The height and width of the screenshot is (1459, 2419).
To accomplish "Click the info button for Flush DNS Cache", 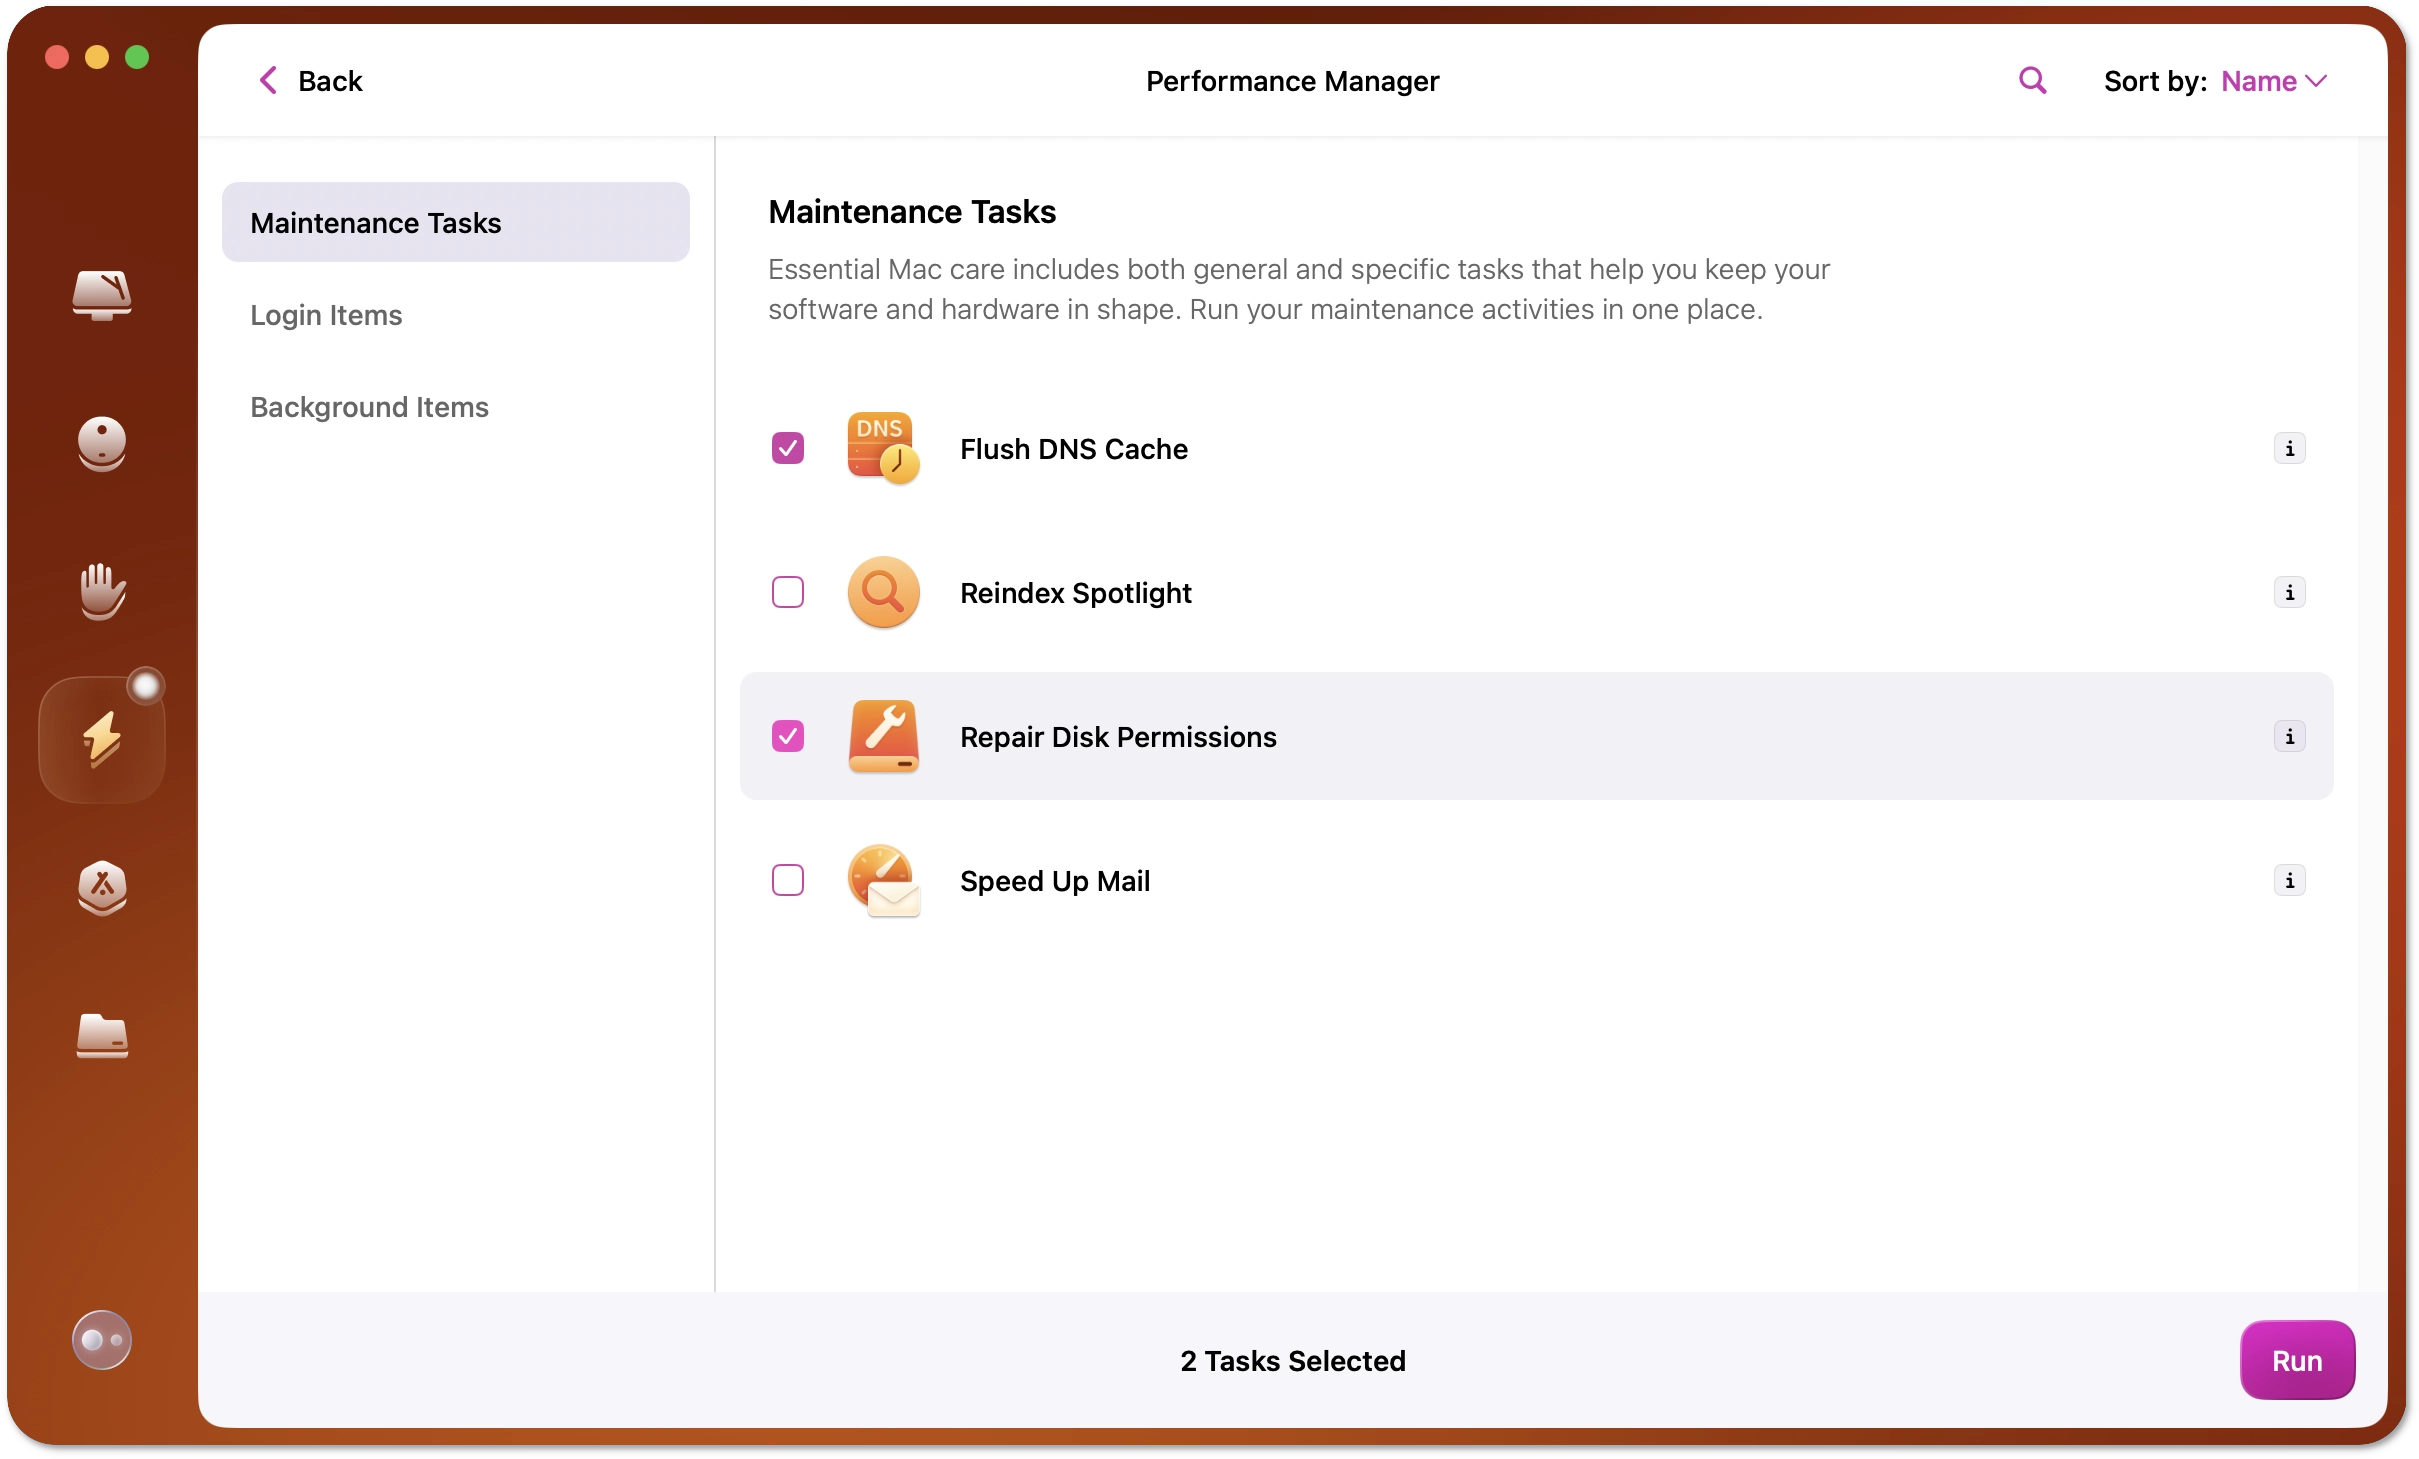I will (2289, 448).
